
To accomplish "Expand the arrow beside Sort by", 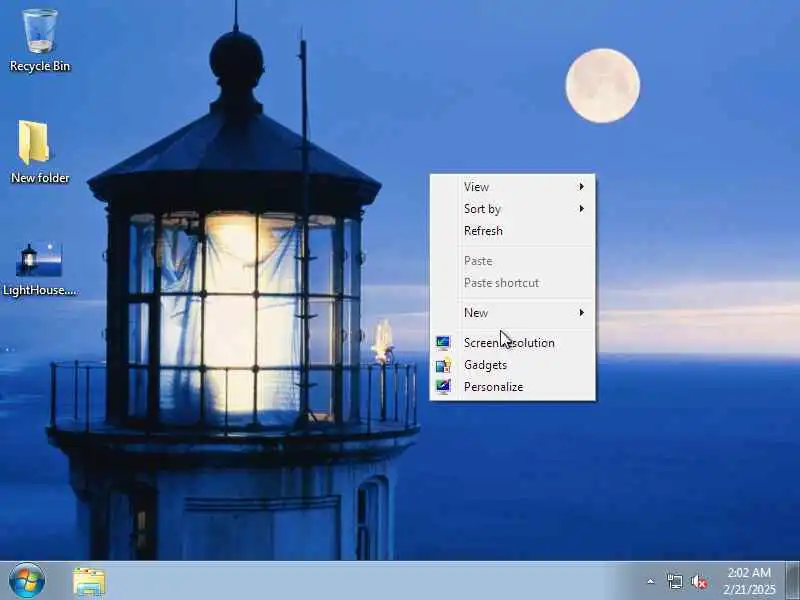I will (x=581, y=209).
